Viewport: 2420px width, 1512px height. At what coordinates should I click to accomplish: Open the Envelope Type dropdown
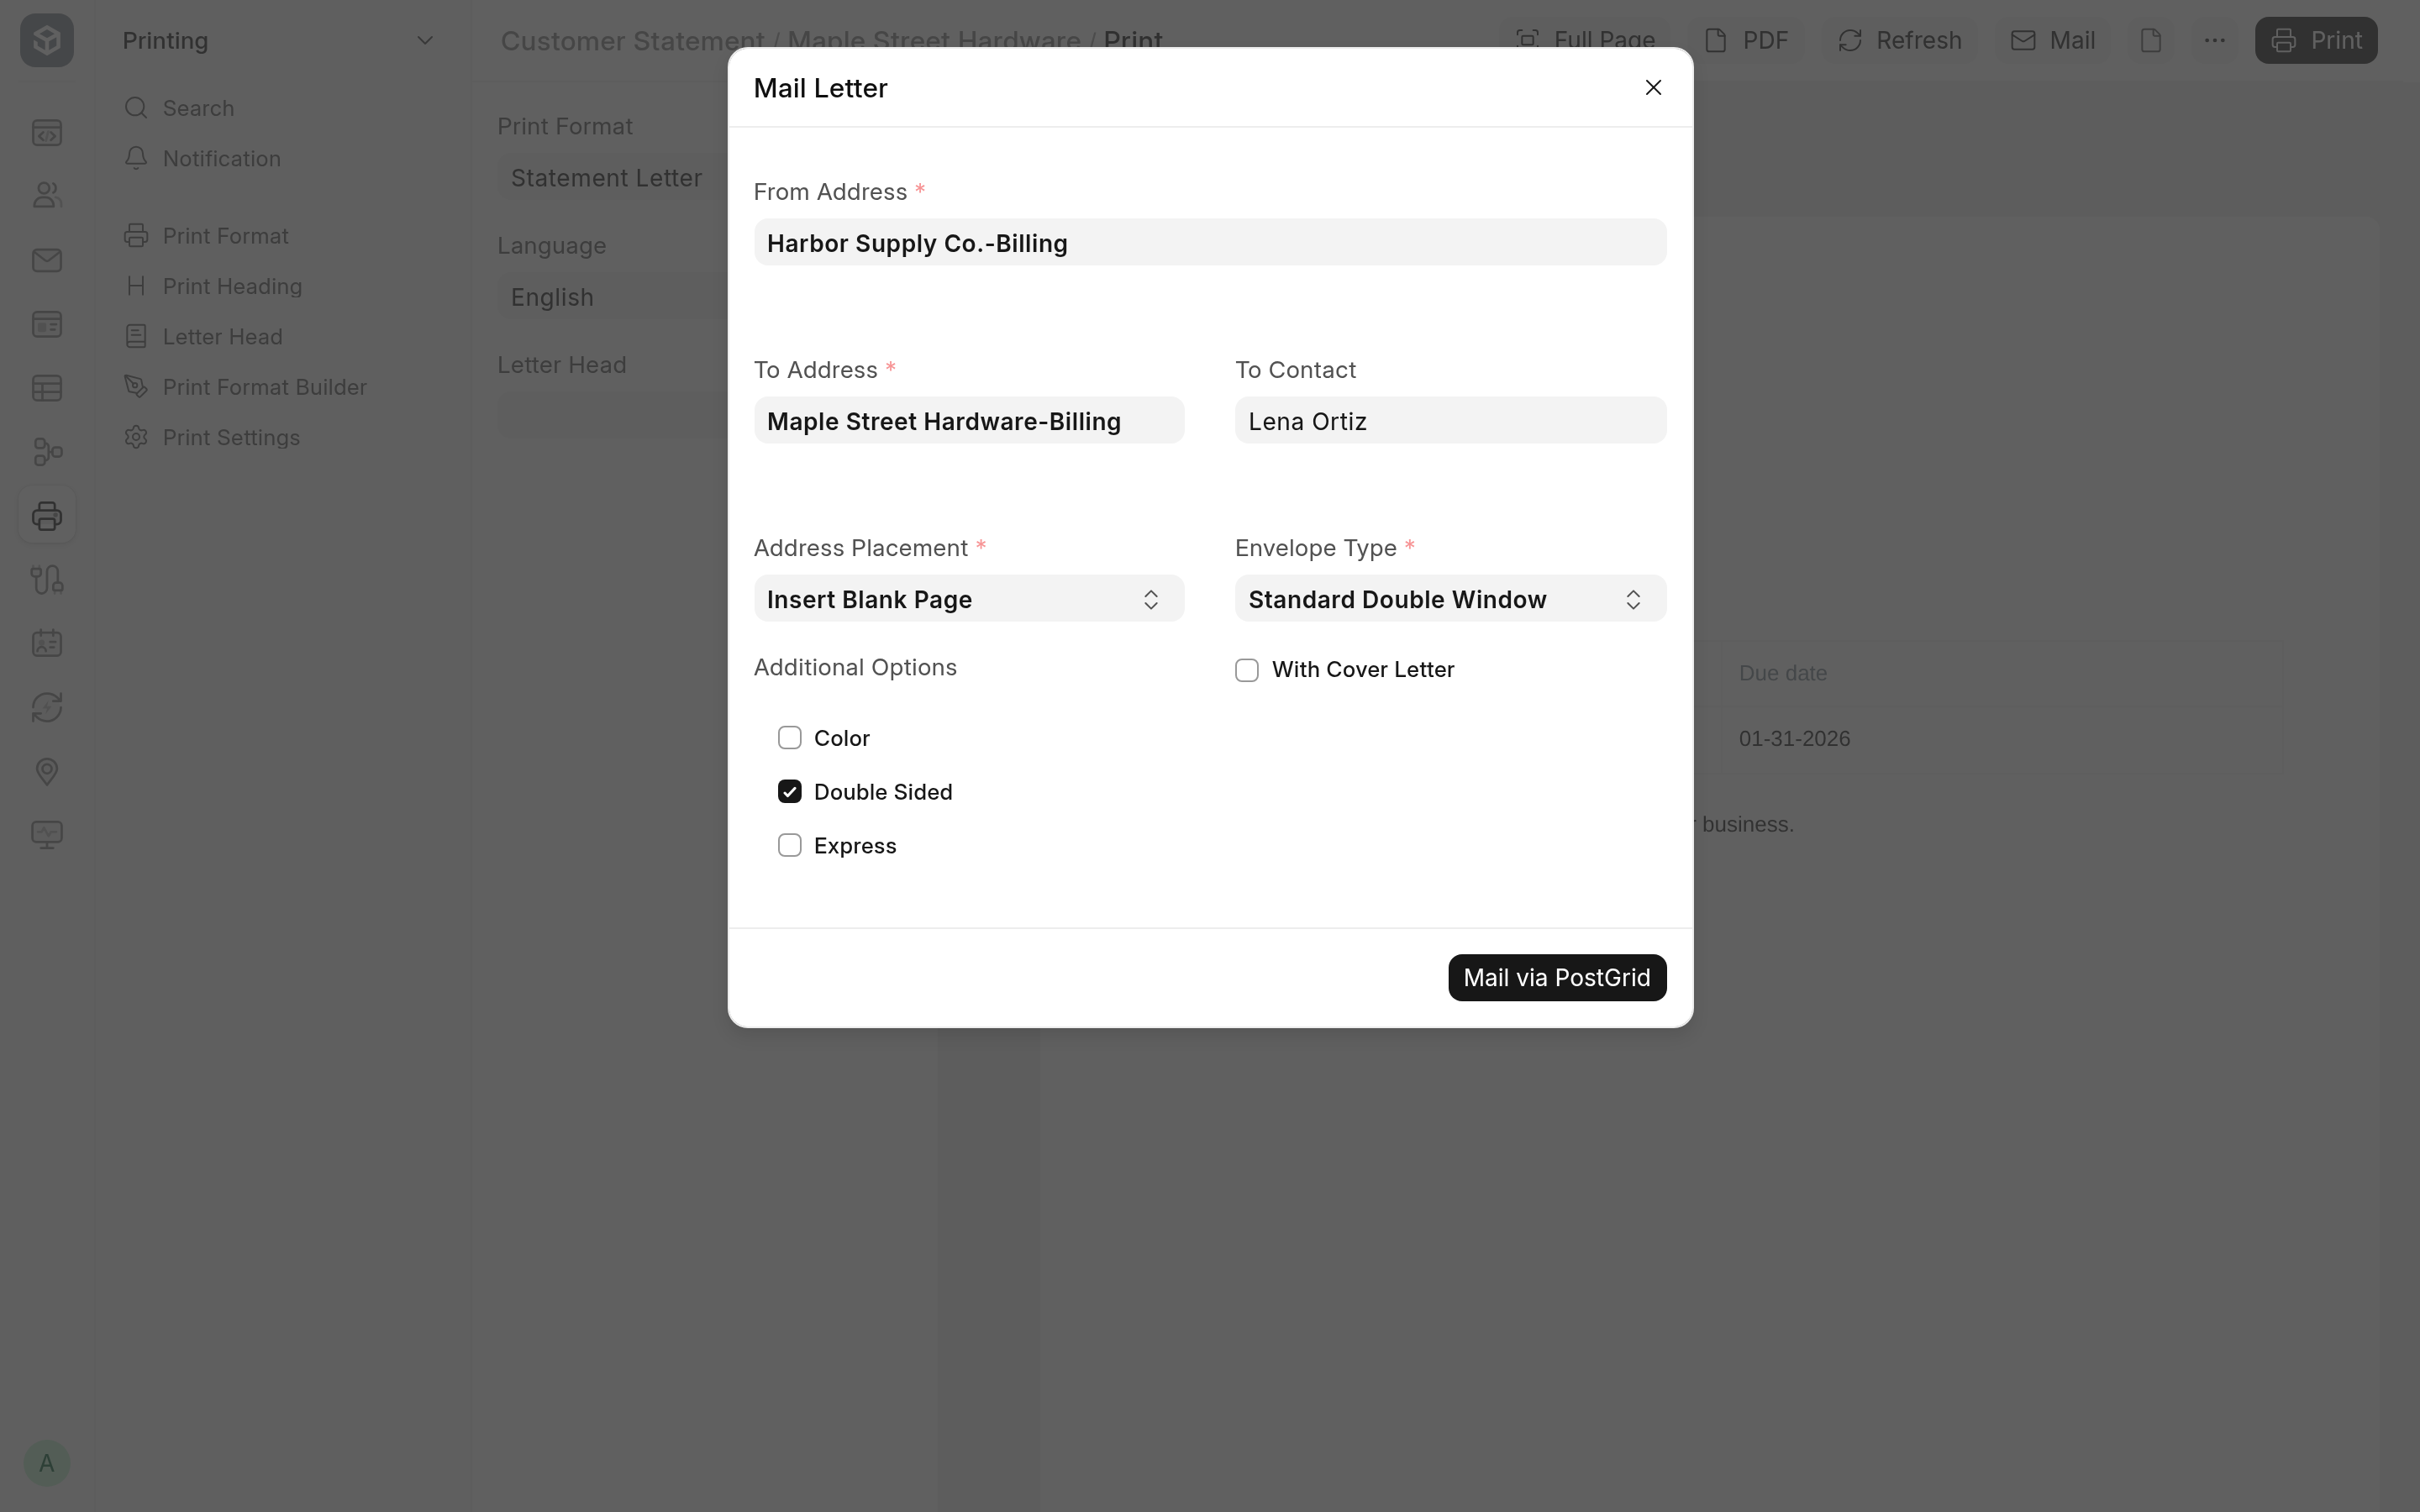click(1450, 599)
